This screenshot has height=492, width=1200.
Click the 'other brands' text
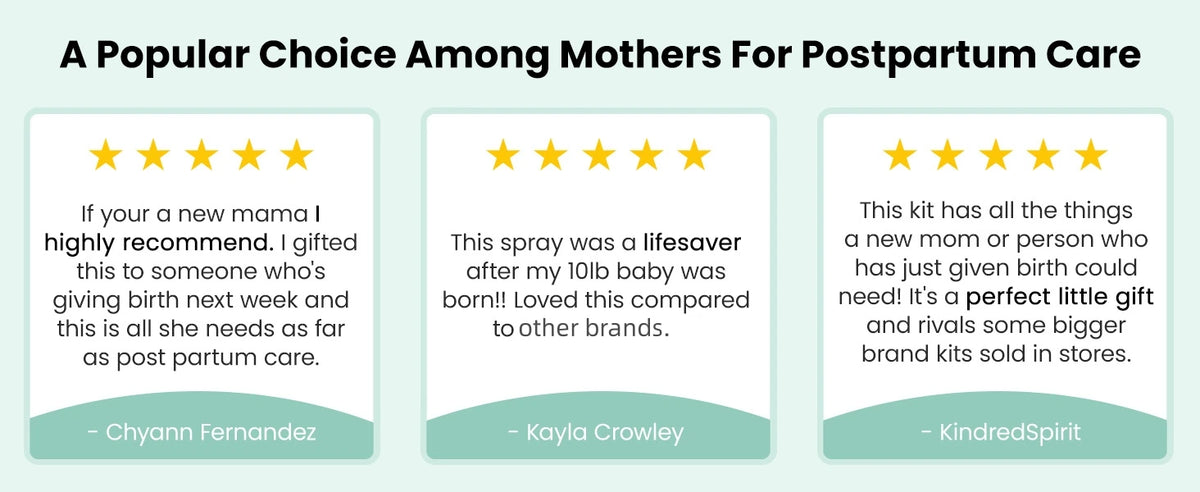tap(591, 328)
